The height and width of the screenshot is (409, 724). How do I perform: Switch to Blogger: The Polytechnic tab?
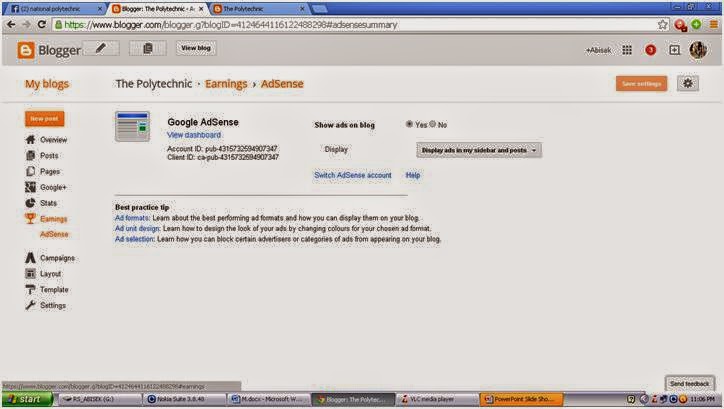pyautogui.click(x=159, y=9)
